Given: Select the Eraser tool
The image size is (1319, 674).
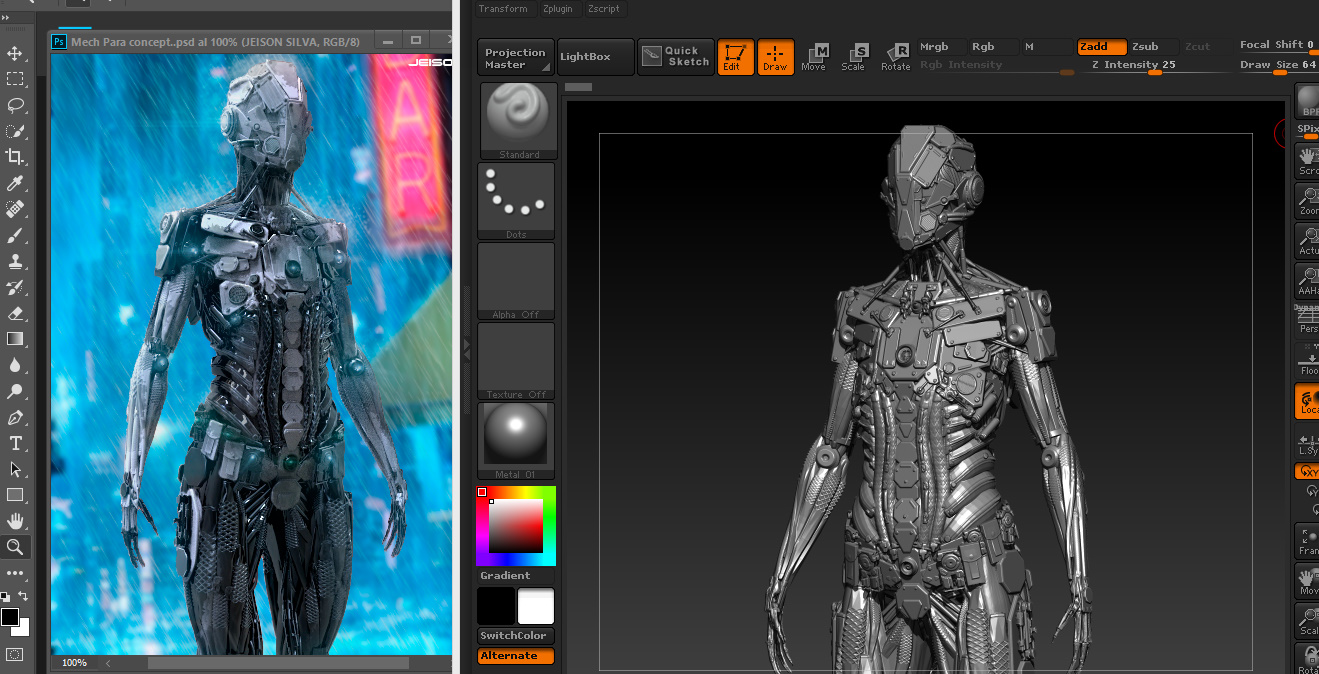Looking at the screenshot, I should [x=15, y=313].
